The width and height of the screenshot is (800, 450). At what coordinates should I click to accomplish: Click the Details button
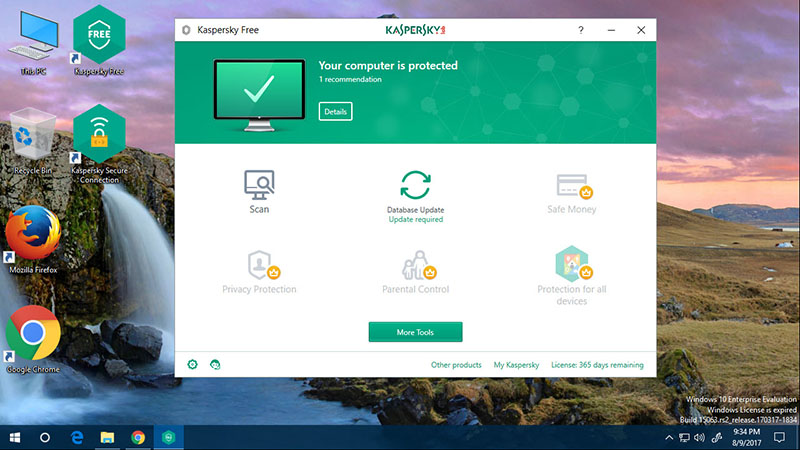335,111
